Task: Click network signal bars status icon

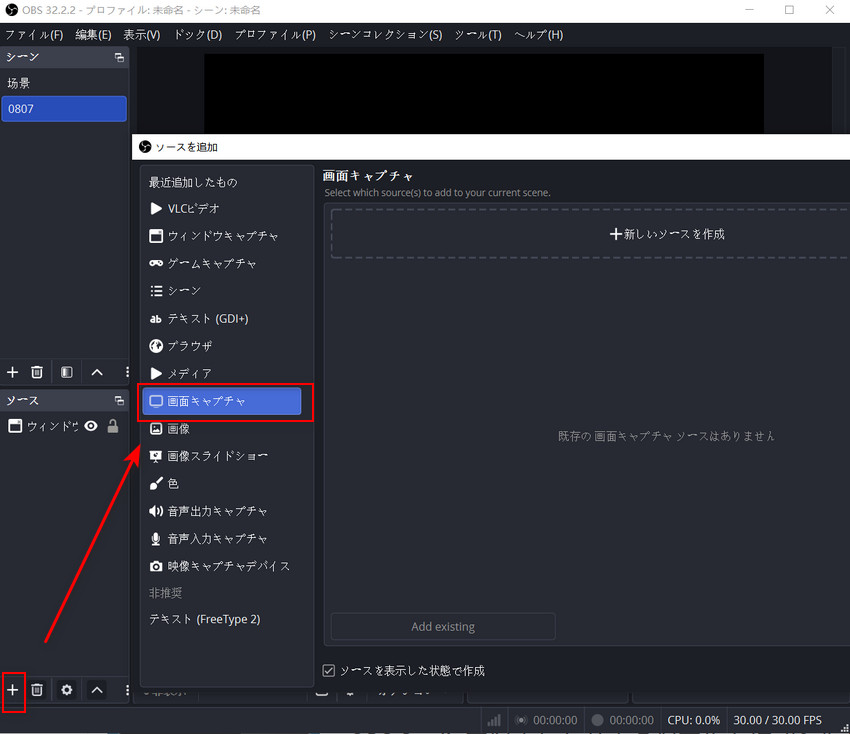Action: (494, 720)
